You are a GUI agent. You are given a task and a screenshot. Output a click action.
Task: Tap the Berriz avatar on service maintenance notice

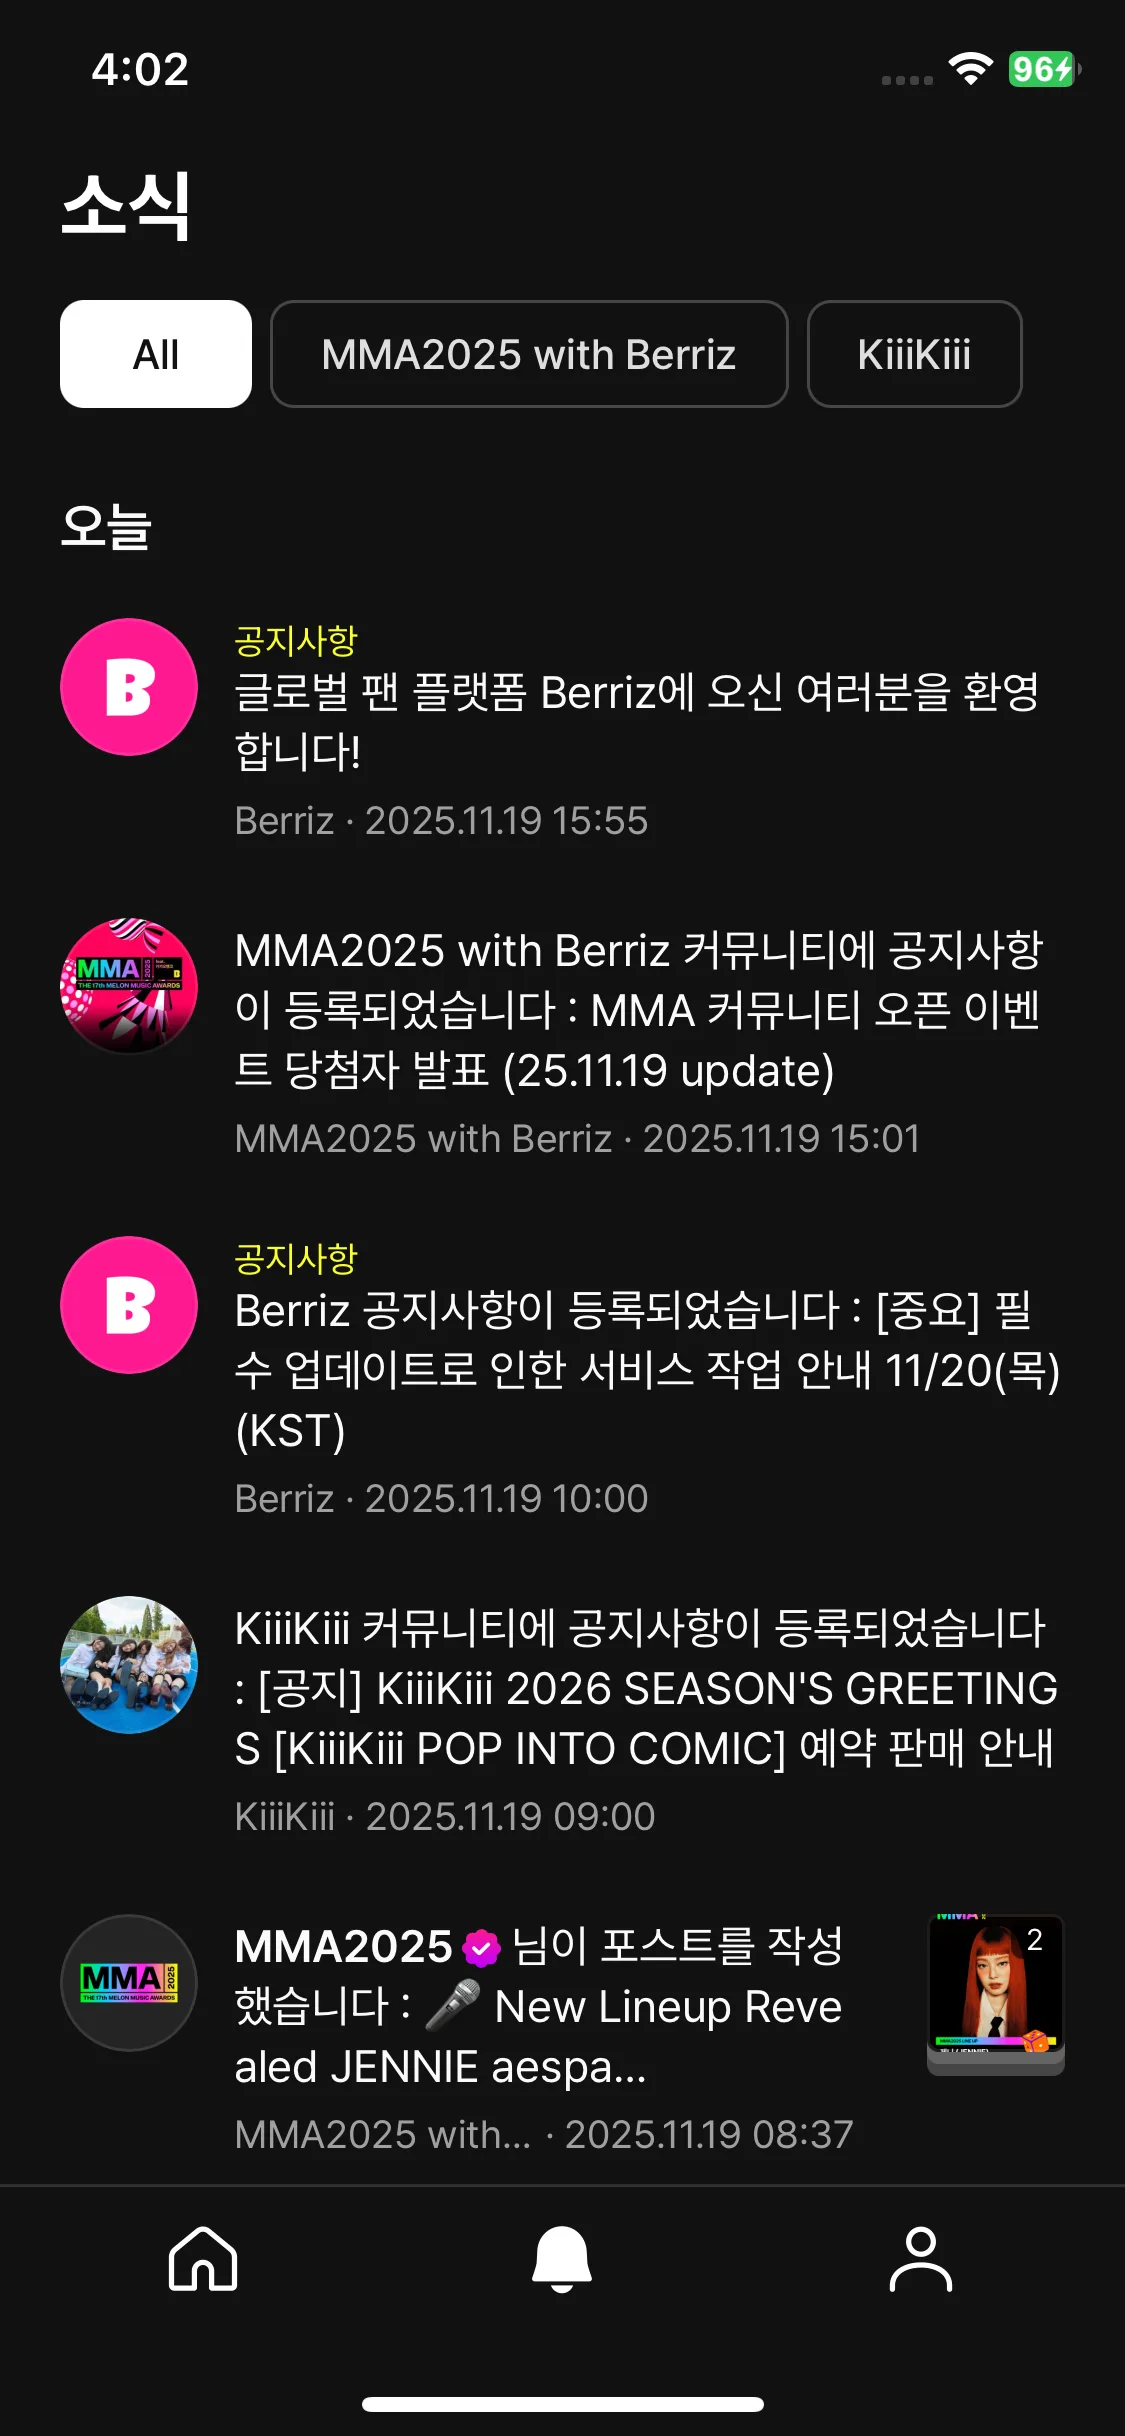(x=129, y=1305)
